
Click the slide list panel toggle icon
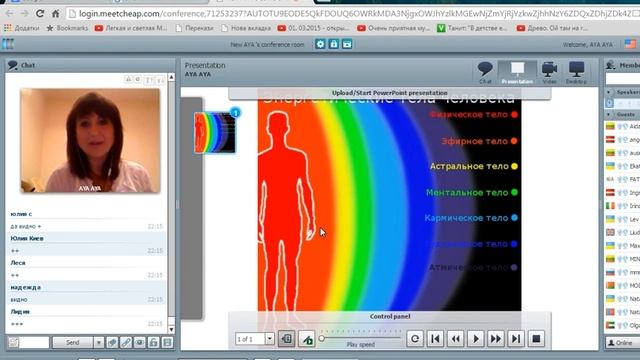click(x=287, y=339)
